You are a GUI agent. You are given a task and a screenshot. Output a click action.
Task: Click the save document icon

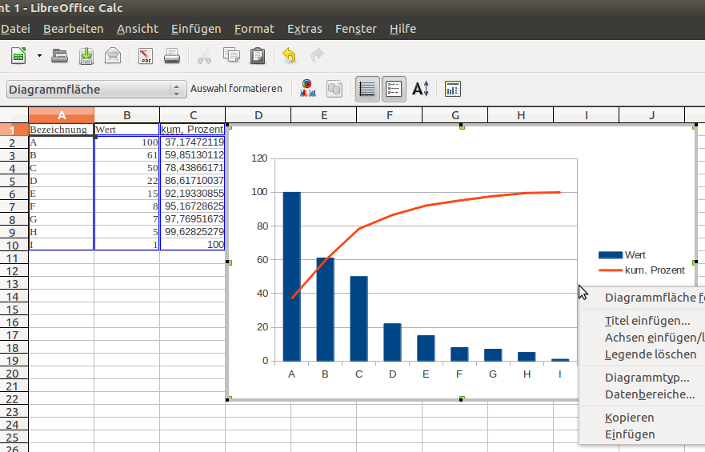pyautogui.click(x=87, y=55)
